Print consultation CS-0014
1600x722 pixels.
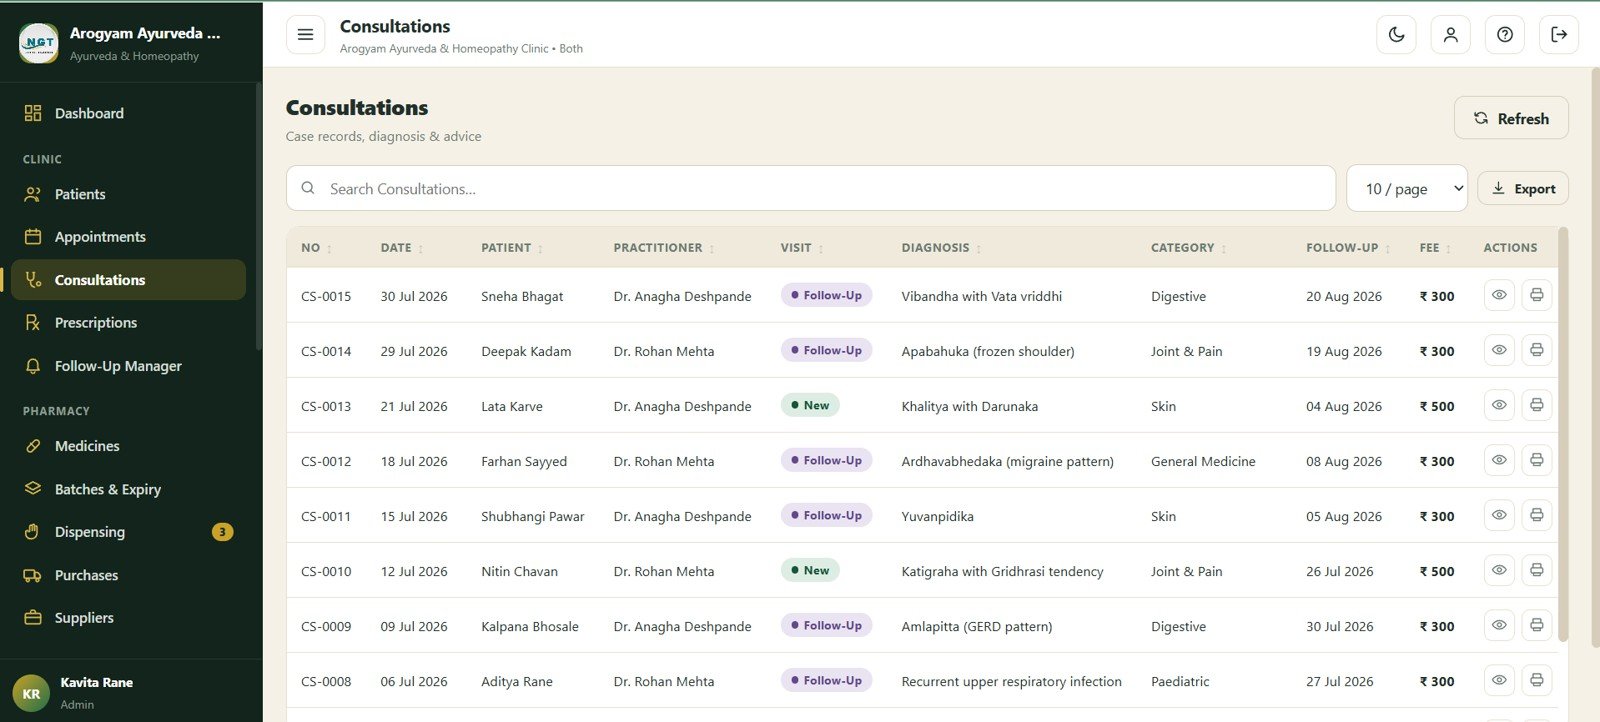tap(1536, 350)
